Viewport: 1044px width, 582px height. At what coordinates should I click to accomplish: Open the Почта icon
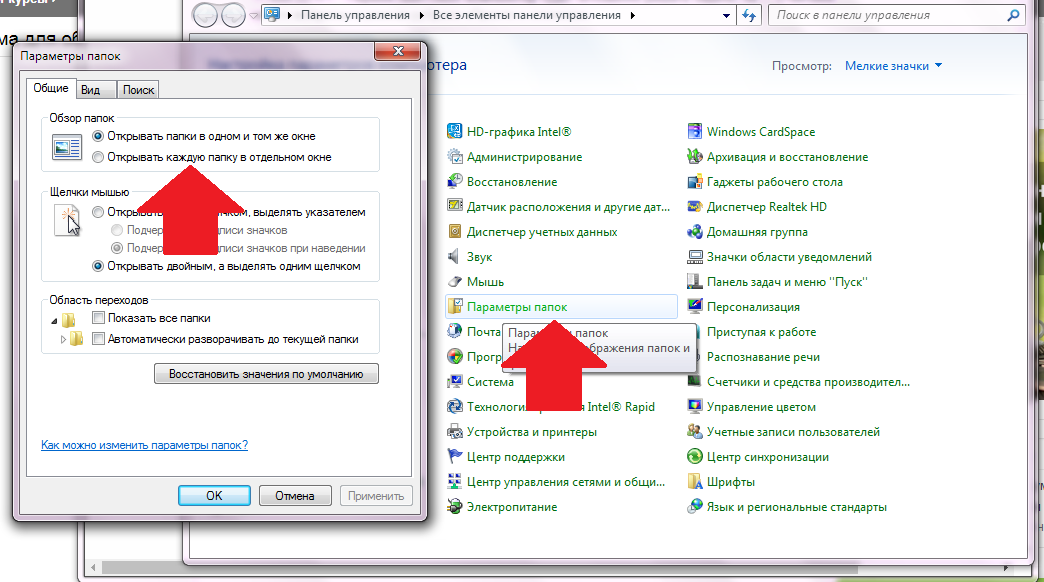point(455,331)
